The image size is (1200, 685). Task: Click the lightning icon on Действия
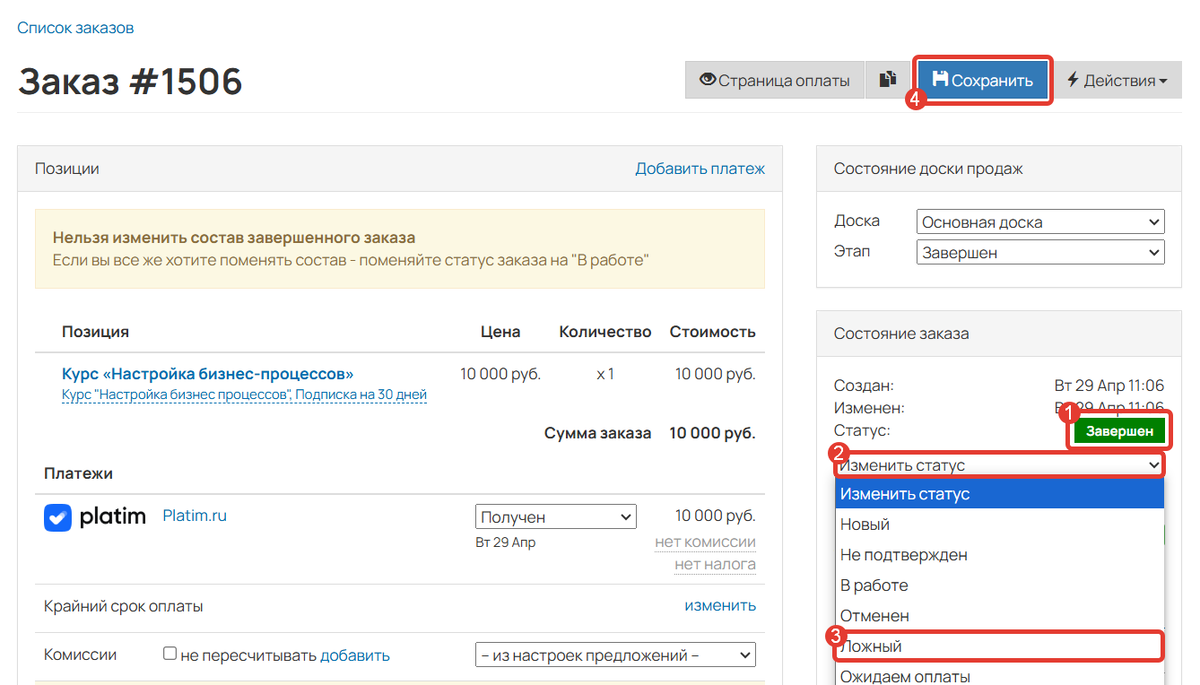pos(1073,80)
